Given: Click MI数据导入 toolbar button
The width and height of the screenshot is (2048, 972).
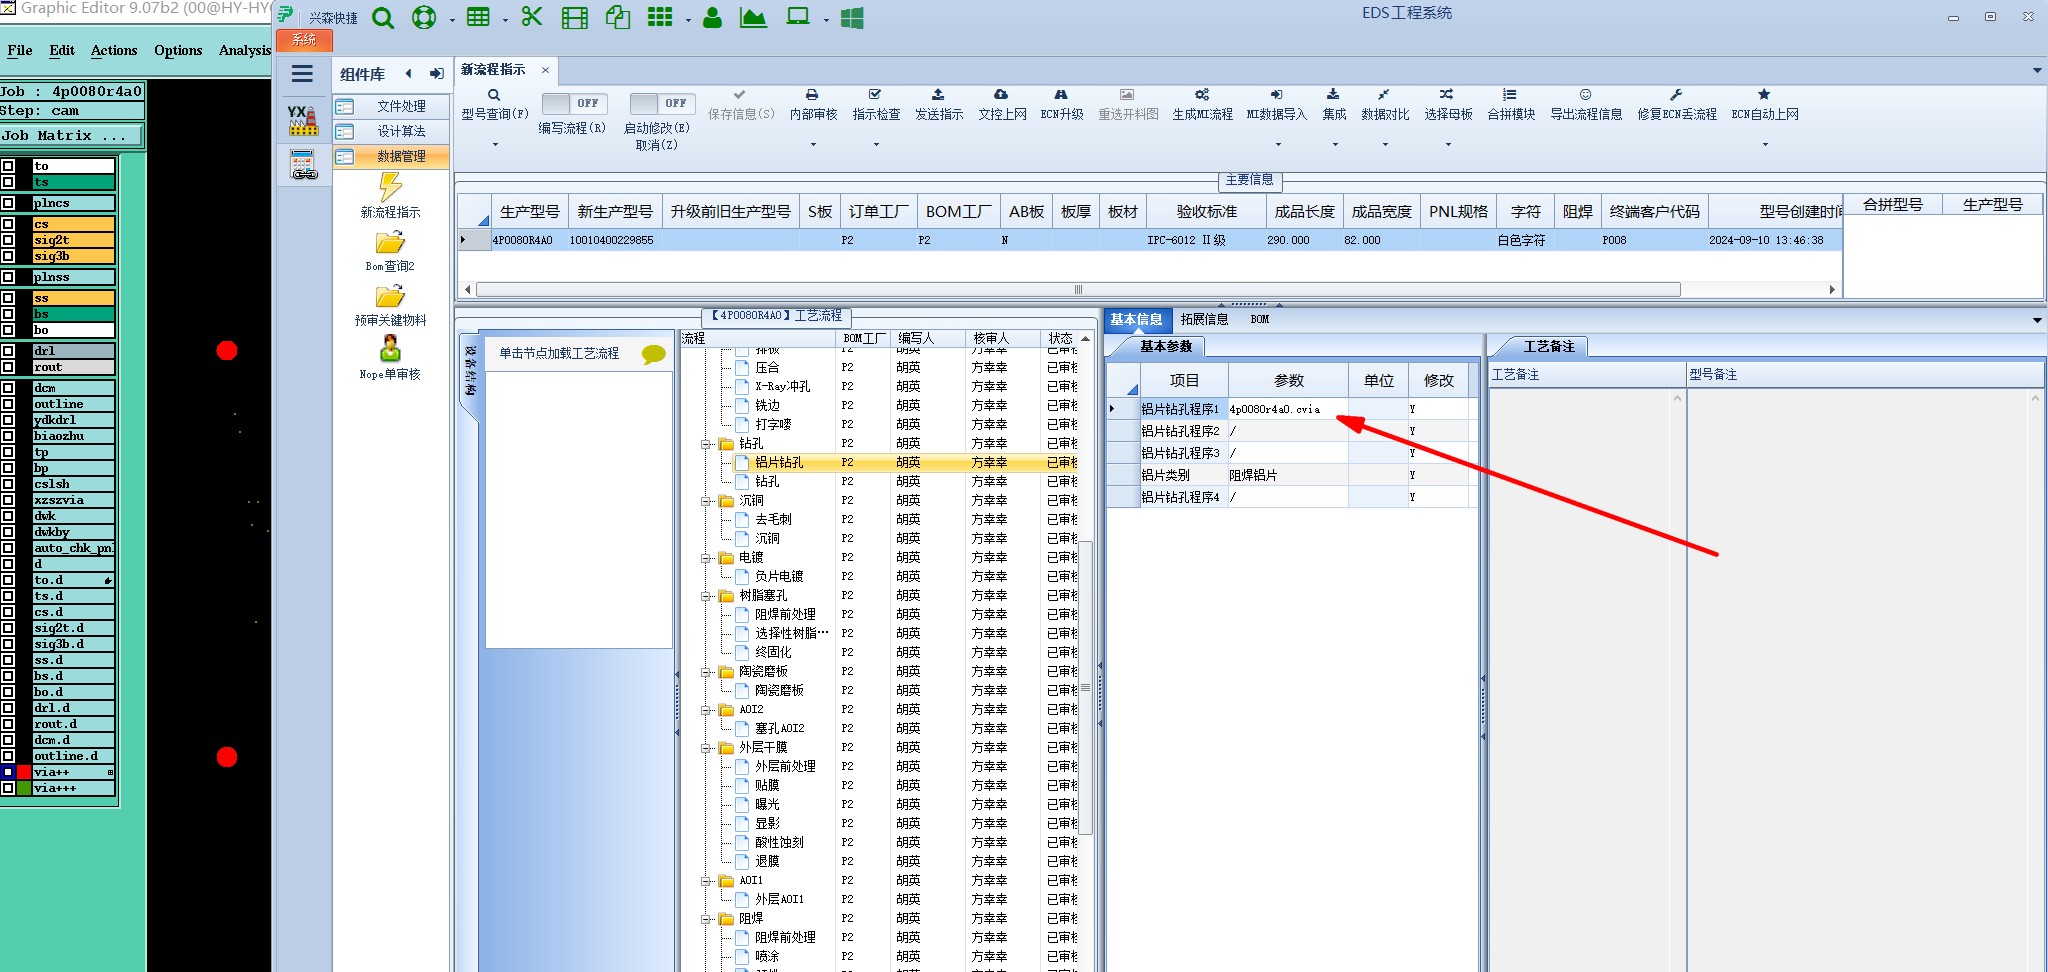Looking at the screenshot, I should pyautogui.click(x=1277, y=105).
